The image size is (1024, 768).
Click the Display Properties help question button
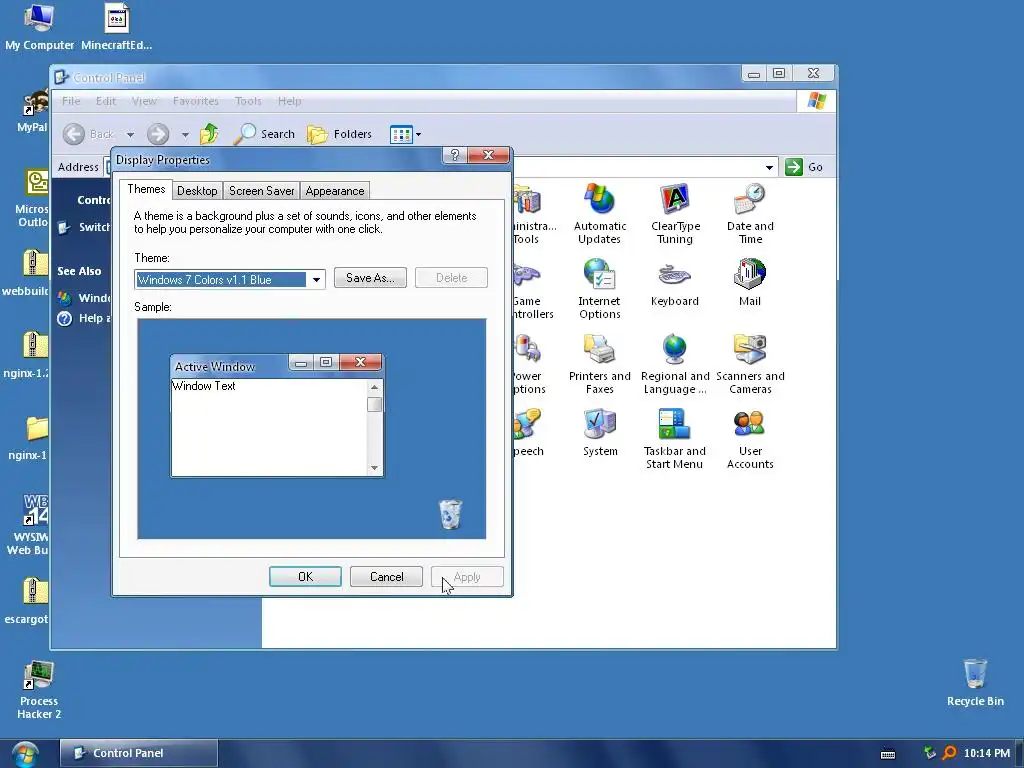pos(455,155)
